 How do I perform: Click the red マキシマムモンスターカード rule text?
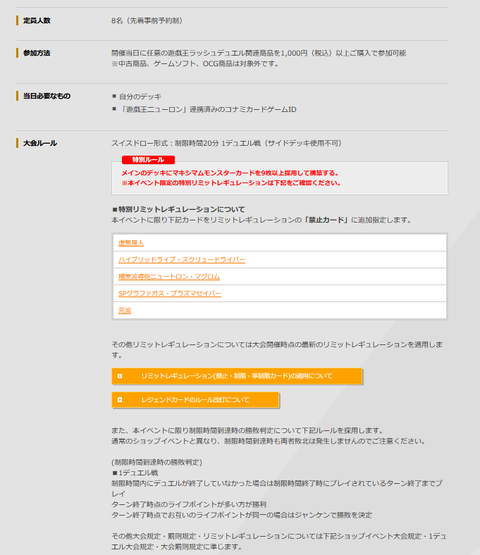(230, 173)
